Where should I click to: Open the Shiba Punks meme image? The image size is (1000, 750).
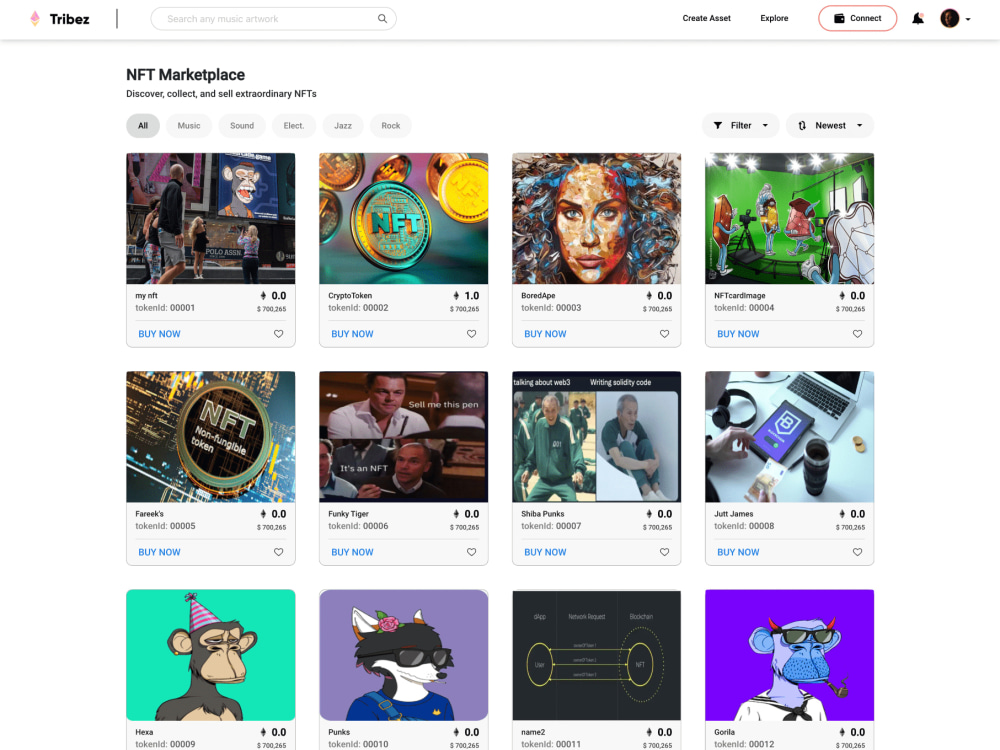596,437
